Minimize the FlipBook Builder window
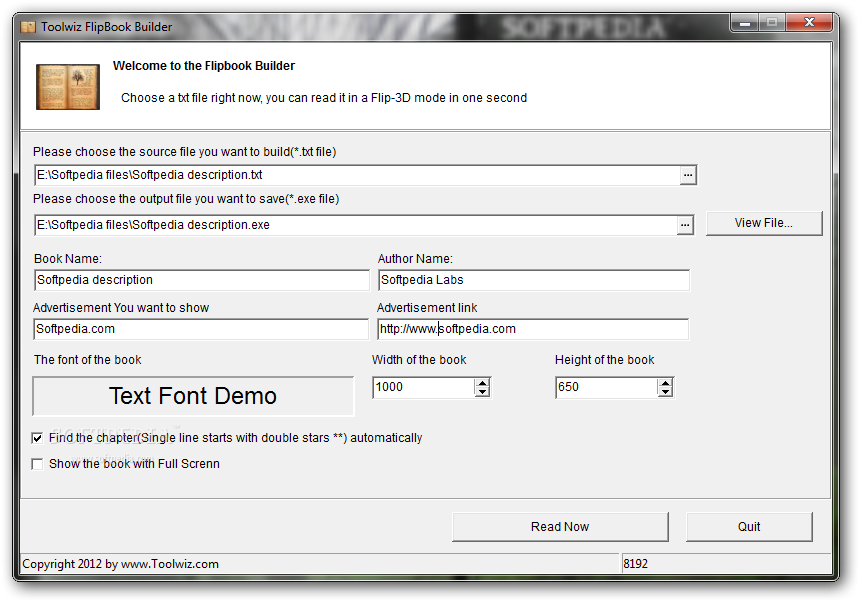The image size is (860, 602). (x=745, y=23)
